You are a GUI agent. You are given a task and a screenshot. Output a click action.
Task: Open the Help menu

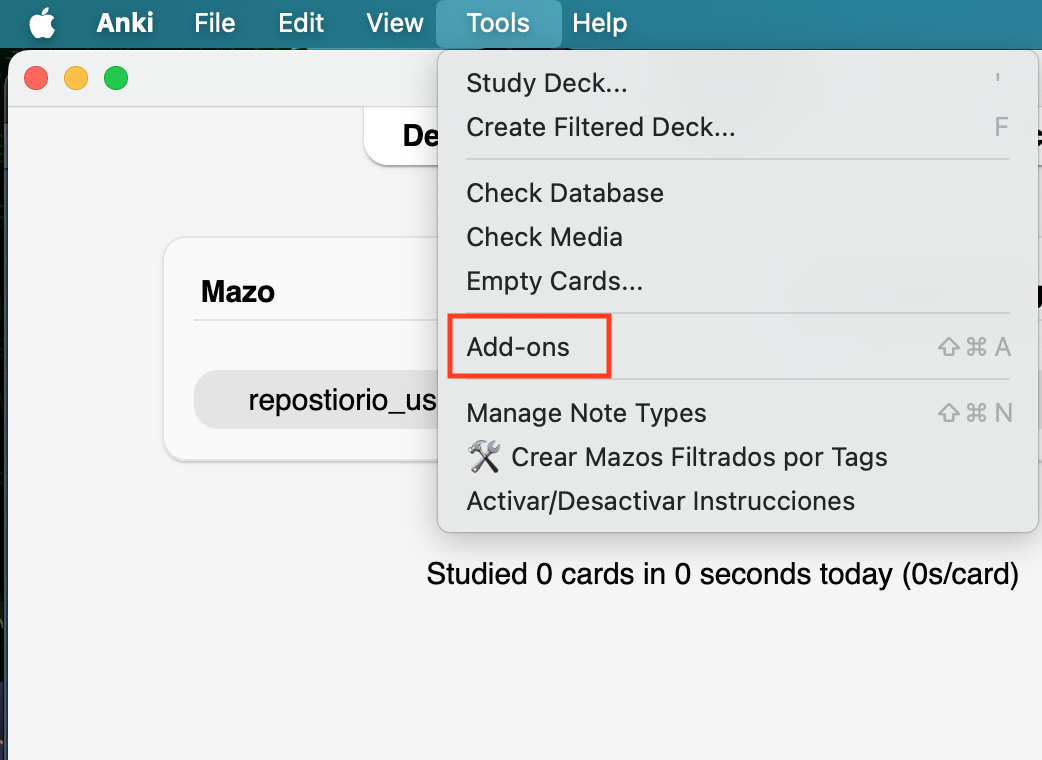600,22
